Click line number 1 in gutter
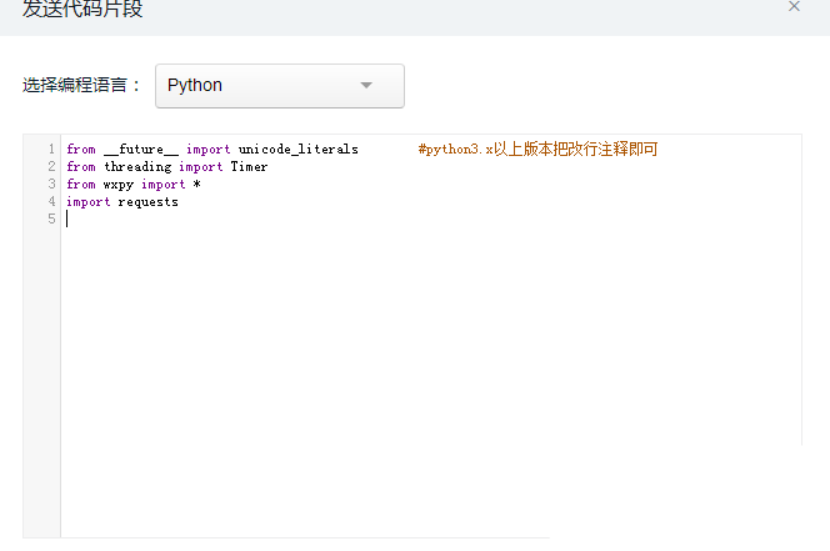Image resolution: width=830 pixels, height=551 pixels. click(x=51, y=149)
